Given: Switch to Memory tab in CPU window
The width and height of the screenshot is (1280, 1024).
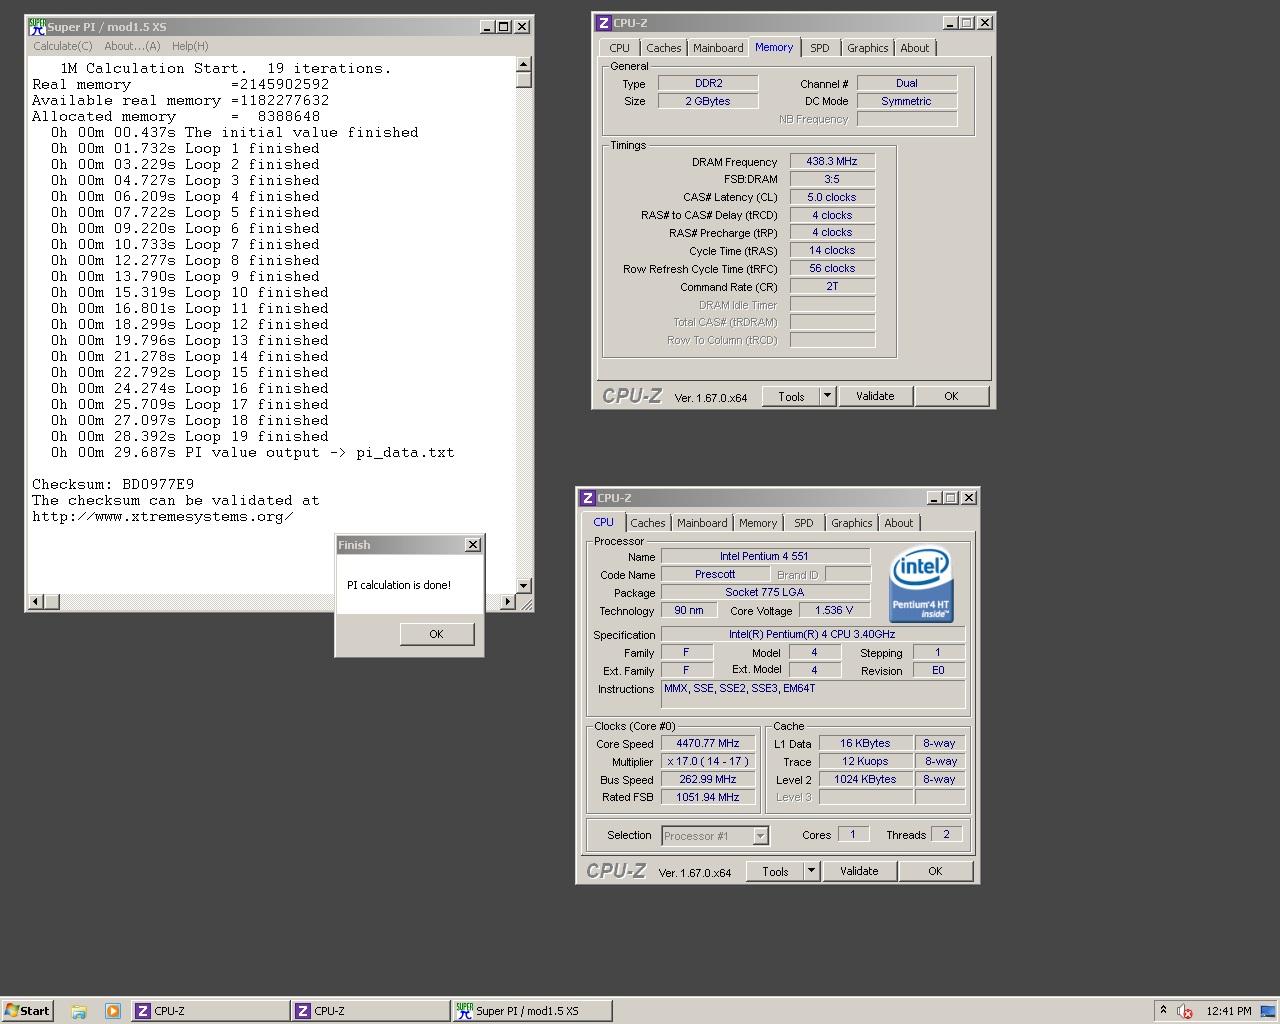Looking at the screenshot, I should click(757, 523).
